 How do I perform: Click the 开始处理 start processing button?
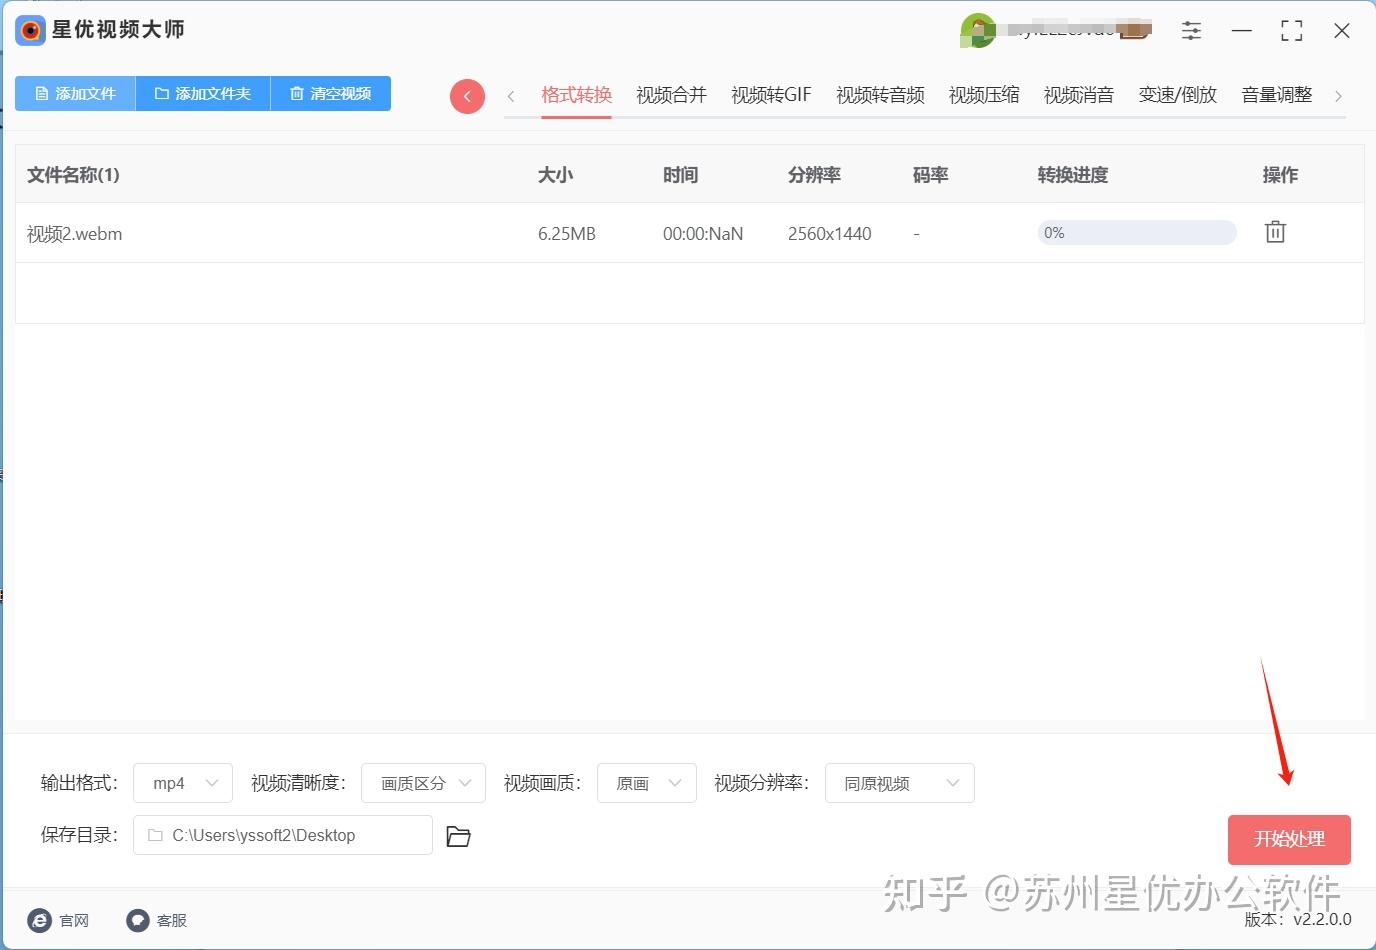(1289, 839)
